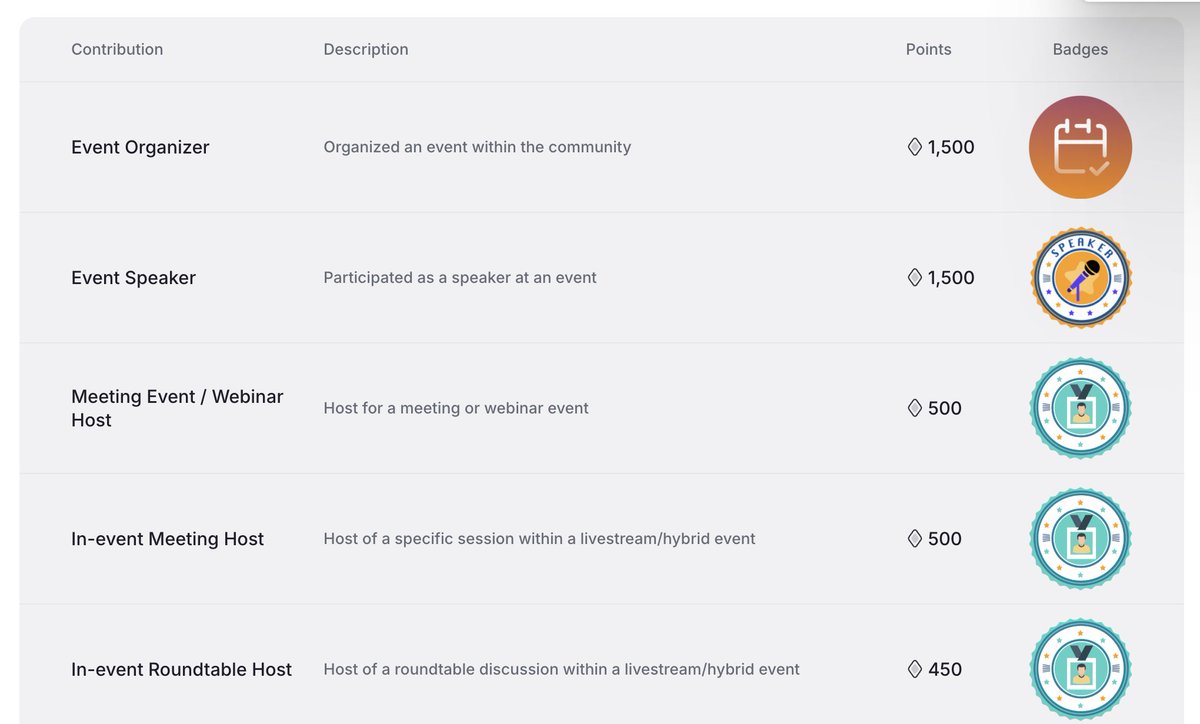Select the Event Organizer contribution name

coord(140,148)
